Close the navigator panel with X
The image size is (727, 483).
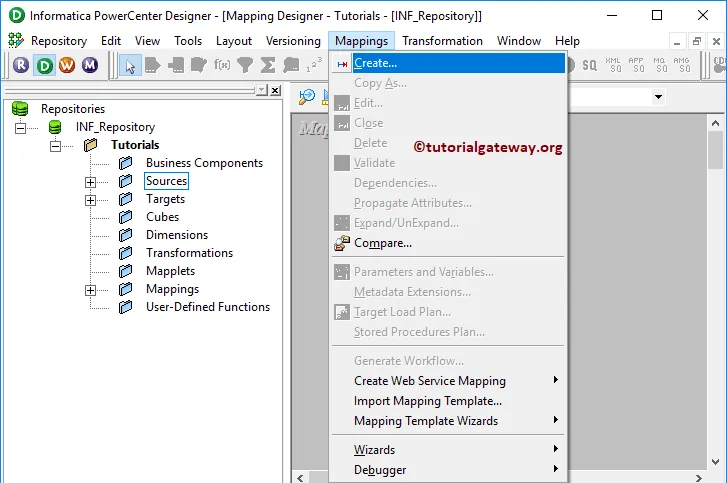tap(275, 90)
